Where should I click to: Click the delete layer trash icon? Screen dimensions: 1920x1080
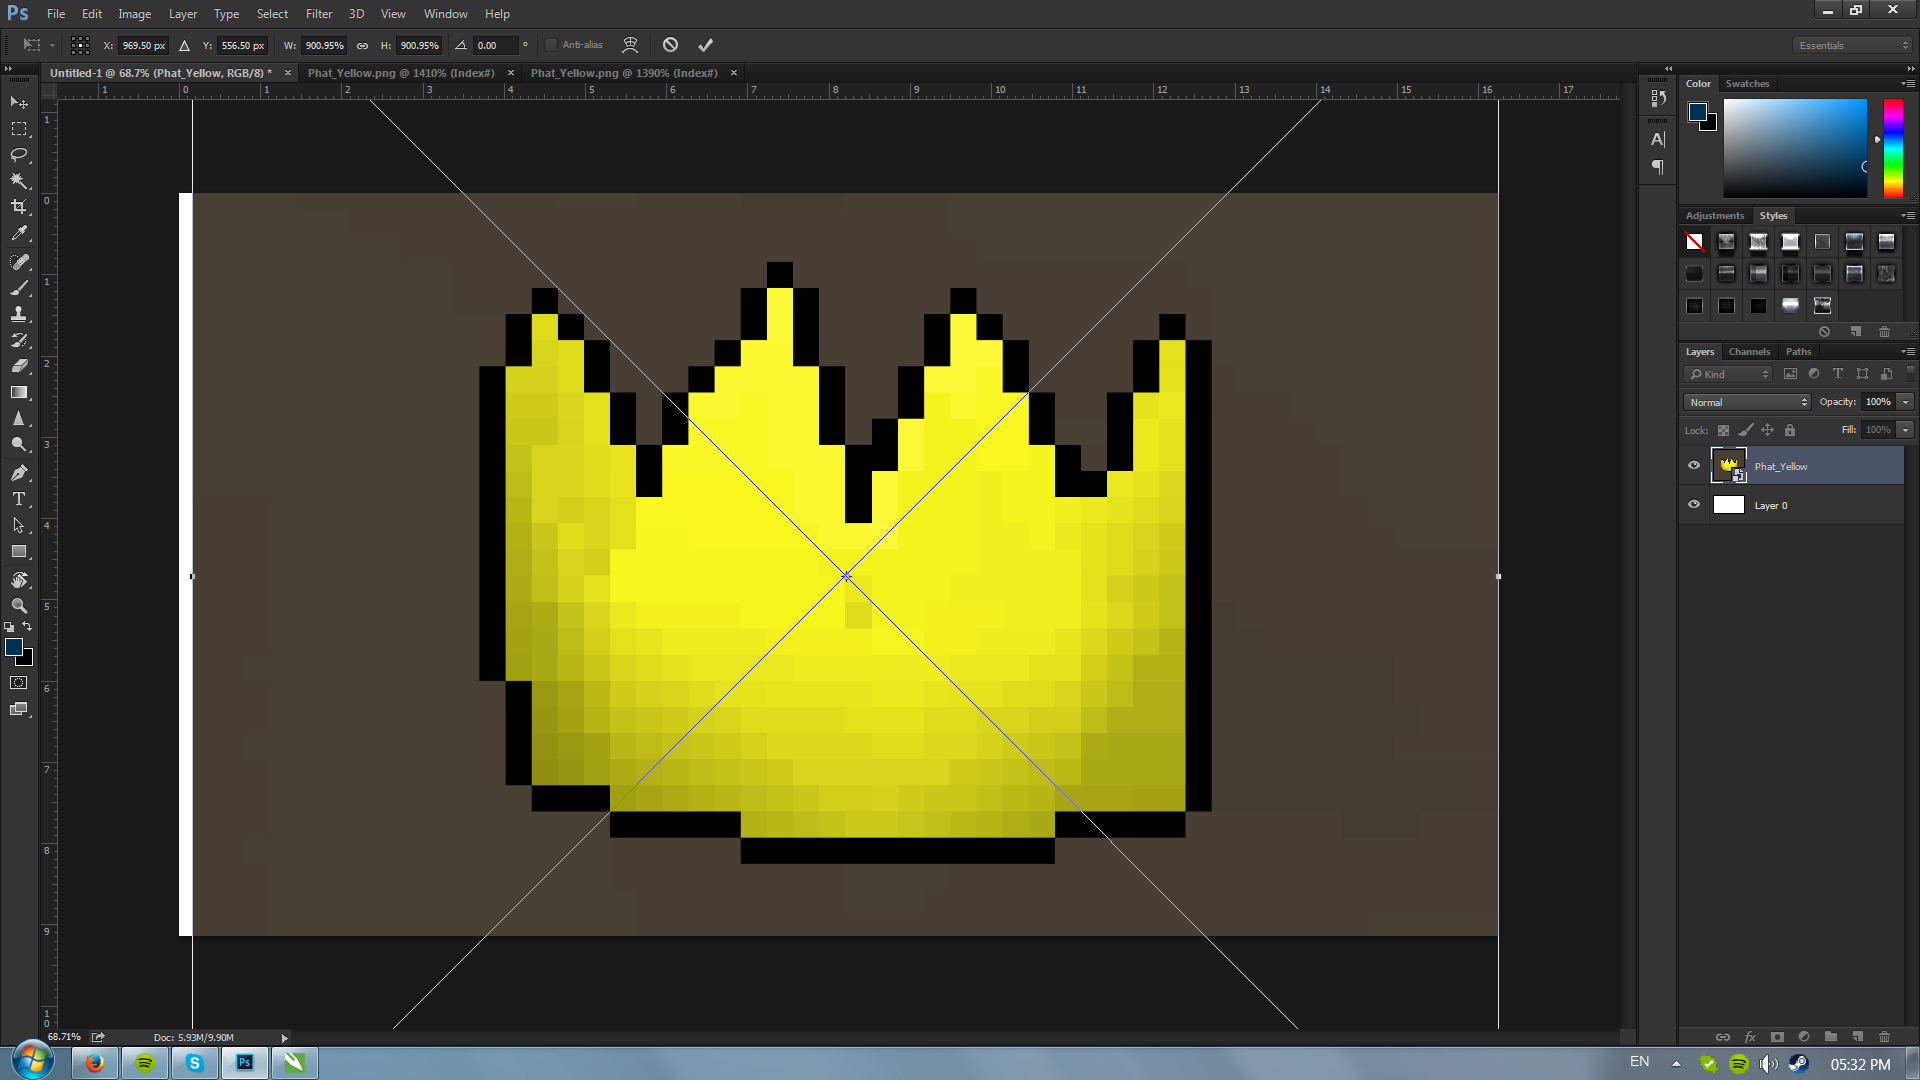(x=1883, y=1037)
